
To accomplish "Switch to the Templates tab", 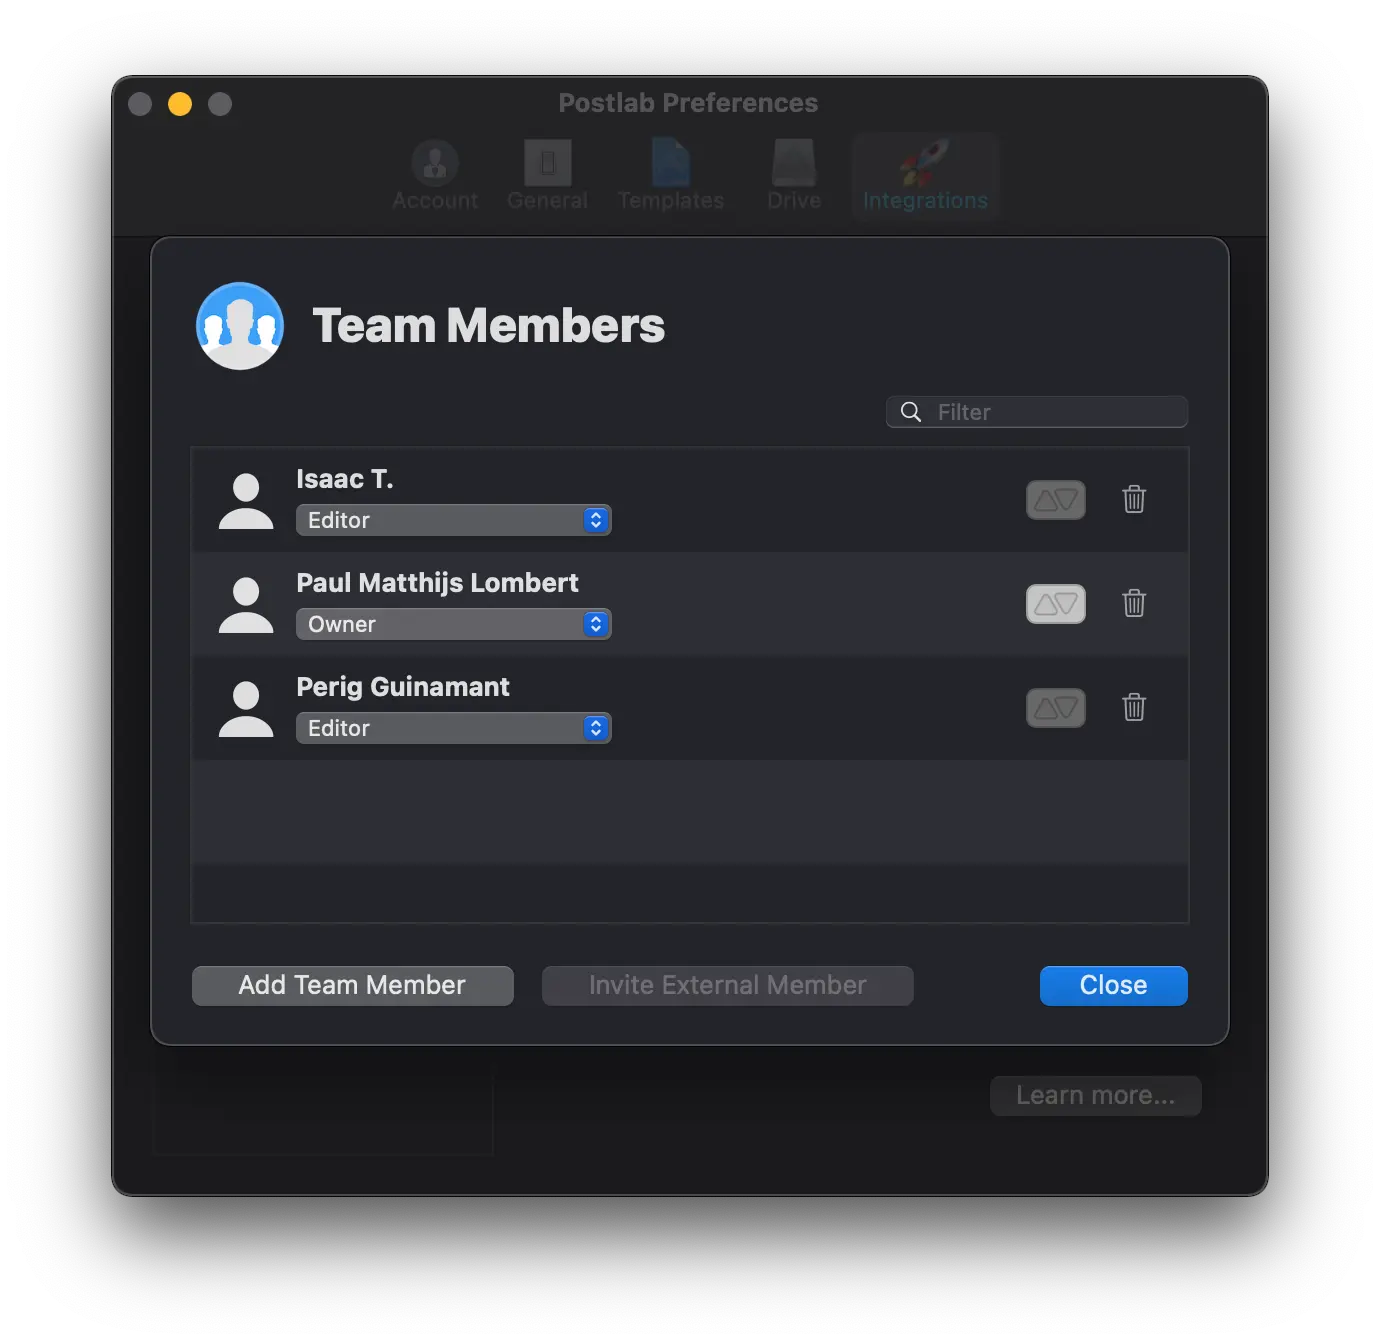I will pos(670,176).
